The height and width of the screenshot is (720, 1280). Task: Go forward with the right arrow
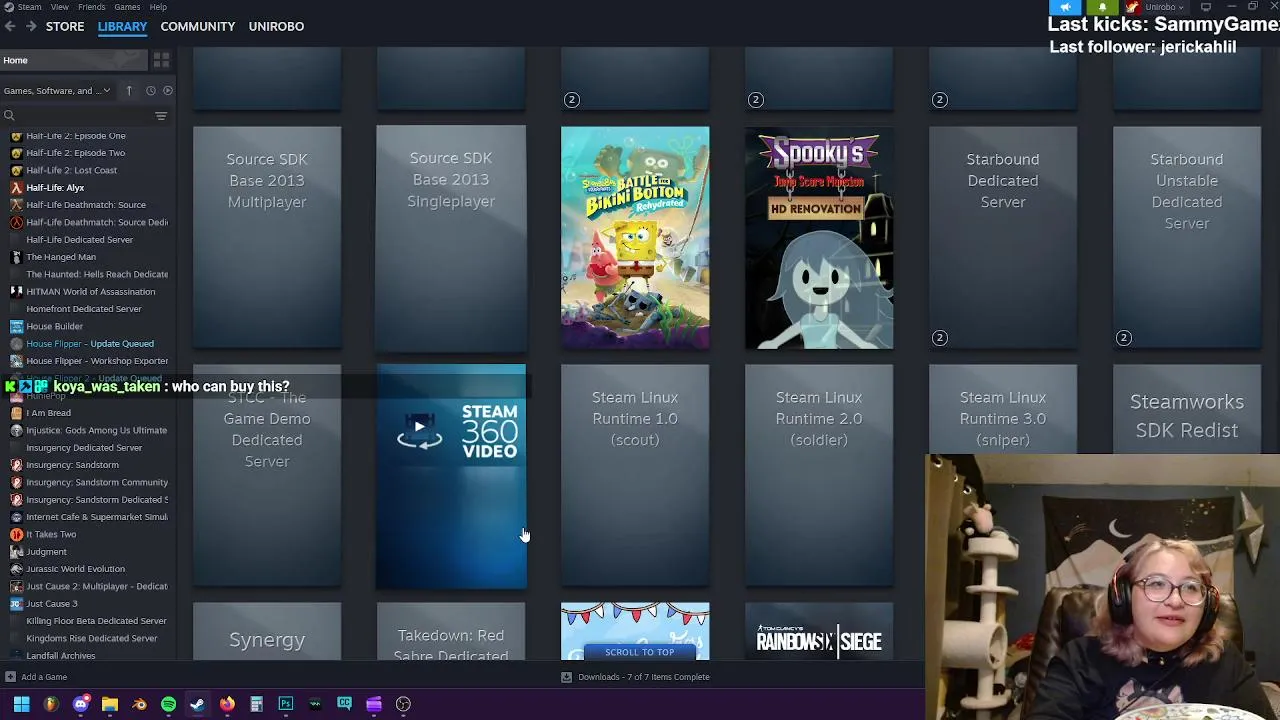coord(31,26)
